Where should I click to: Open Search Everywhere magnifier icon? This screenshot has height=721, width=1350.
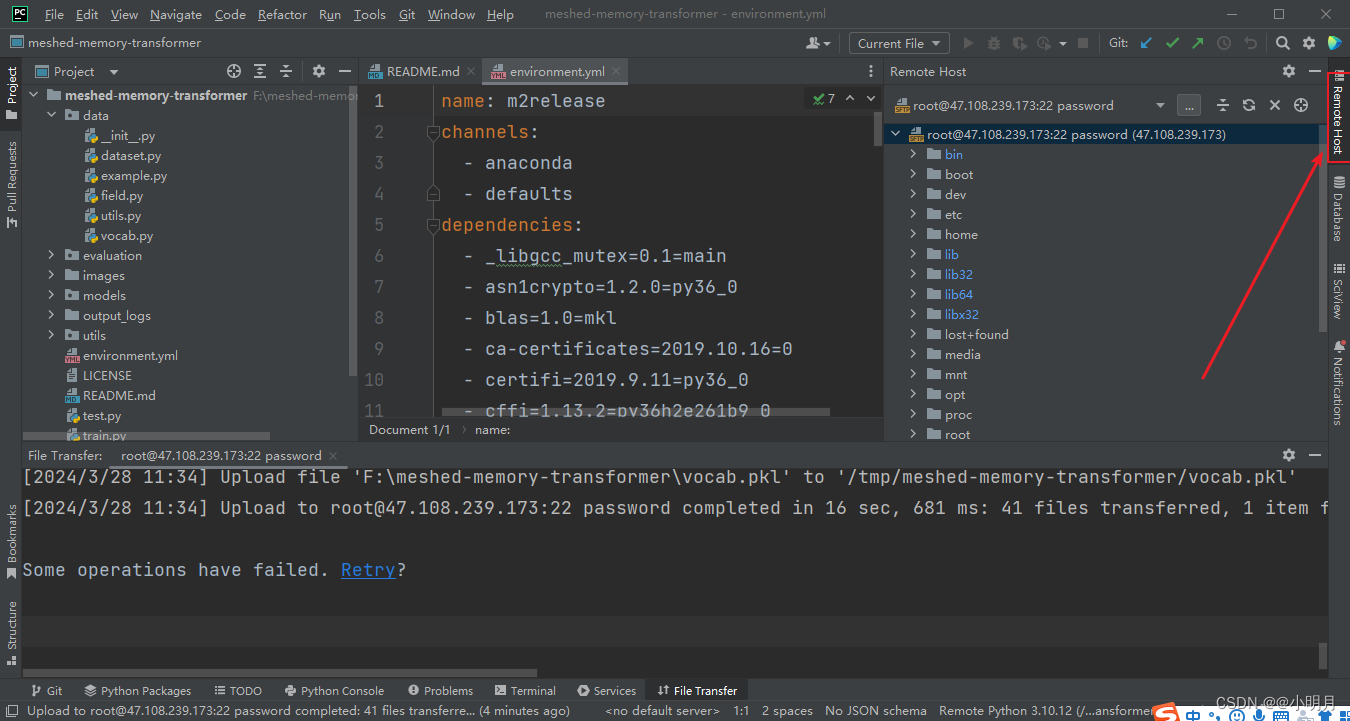(1283, 43)
